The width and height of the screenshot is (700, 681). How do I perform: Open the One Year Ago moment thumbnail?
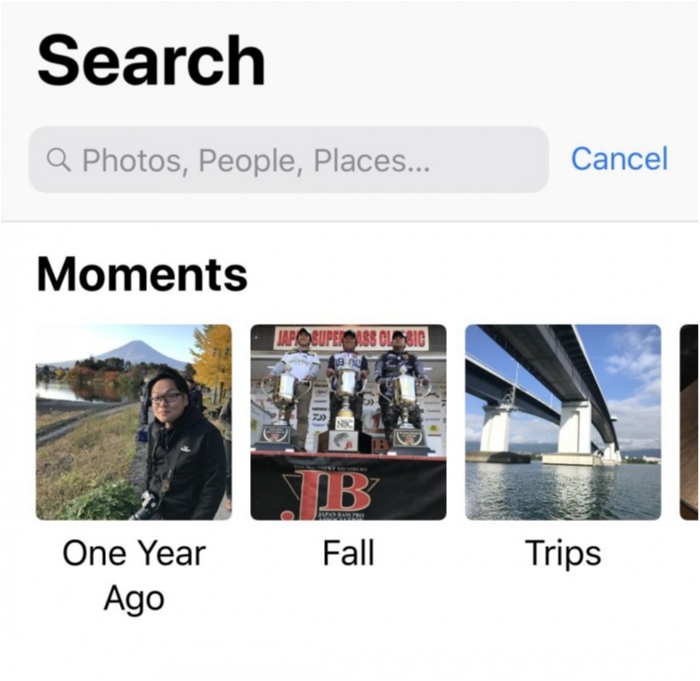coord(134,422)
